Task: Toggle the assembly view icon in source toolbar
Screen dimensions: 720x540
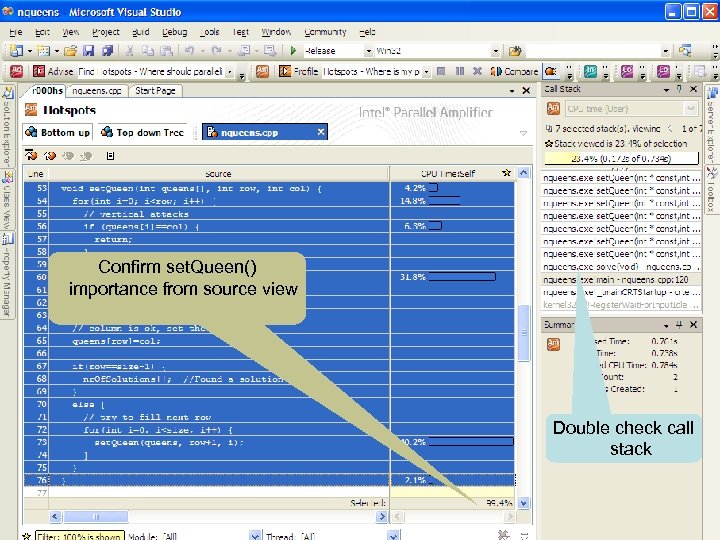Action: [x=110, y=156]
